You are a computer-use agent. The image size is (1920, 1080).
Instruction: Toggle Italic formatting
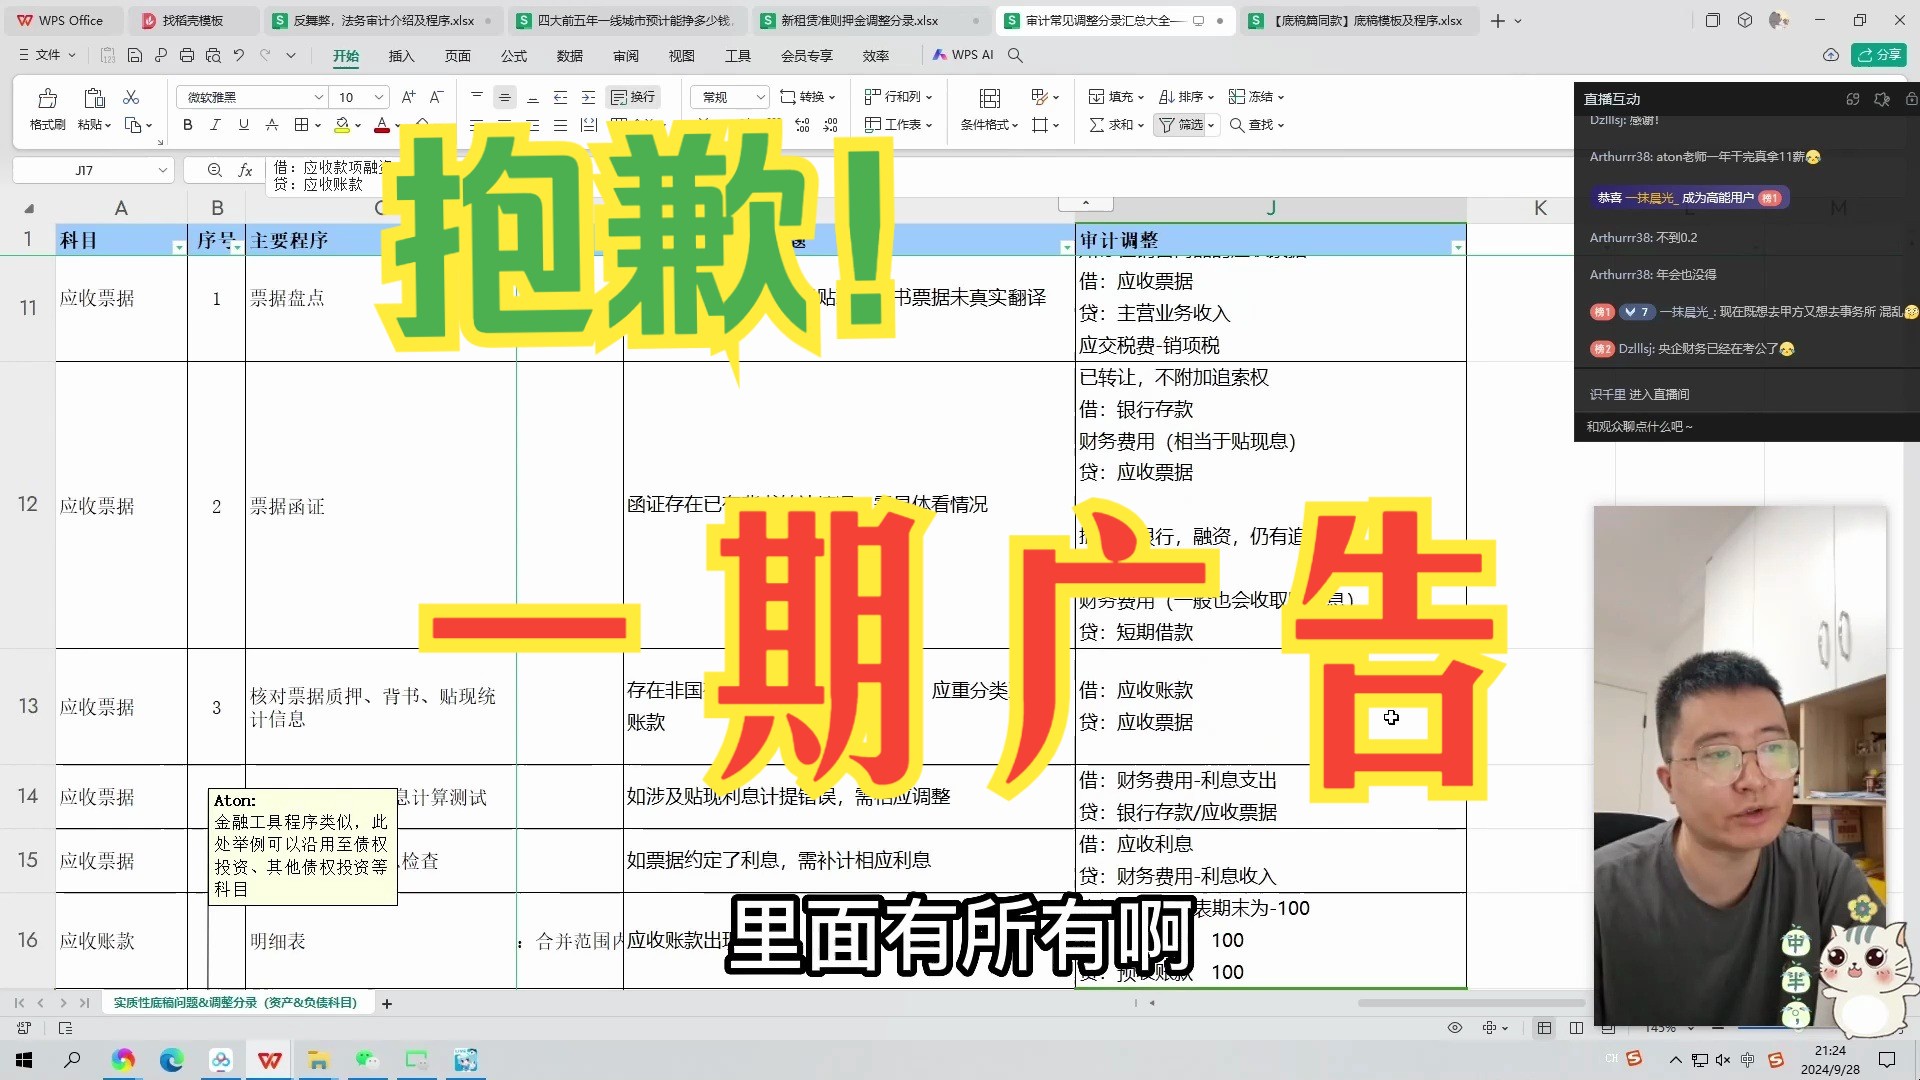215,125
